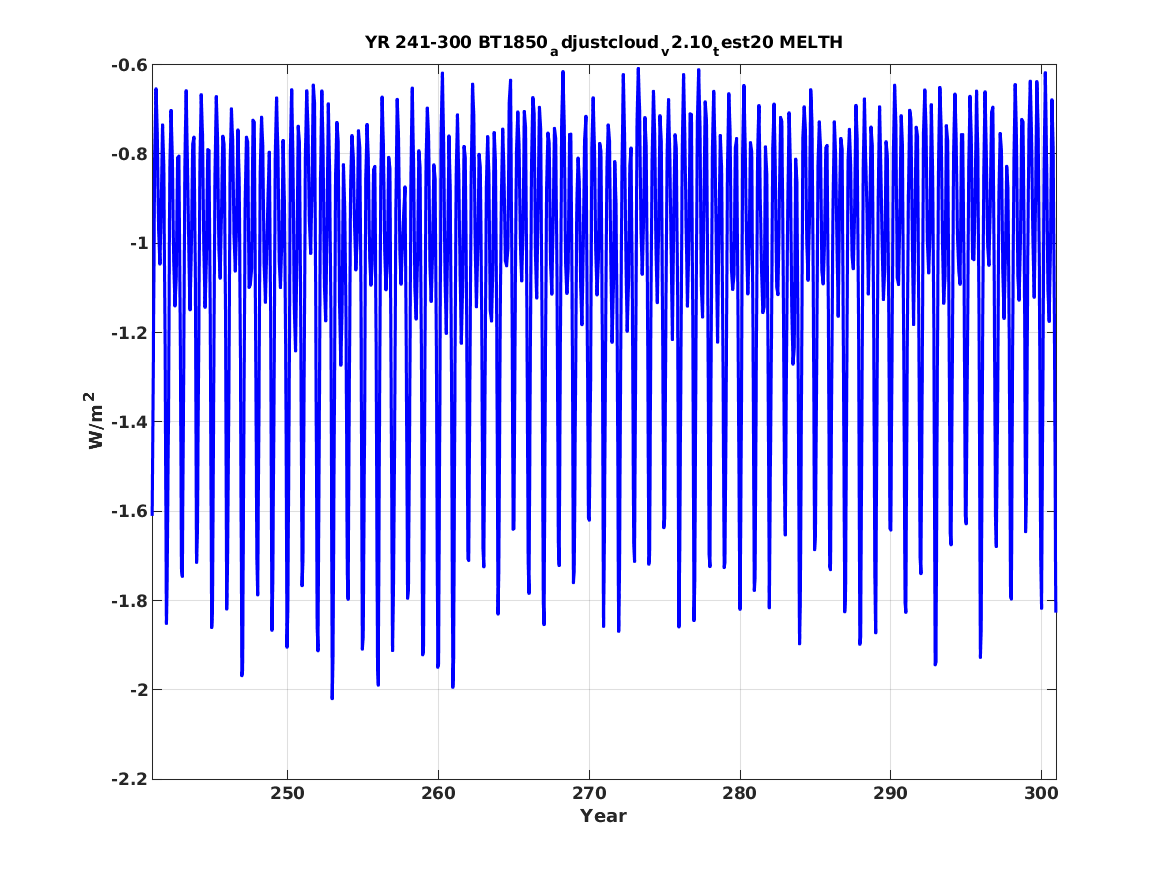Click the x-axis tick label 290
This screenshot has width=1167, height=875.
click(890, 793)
